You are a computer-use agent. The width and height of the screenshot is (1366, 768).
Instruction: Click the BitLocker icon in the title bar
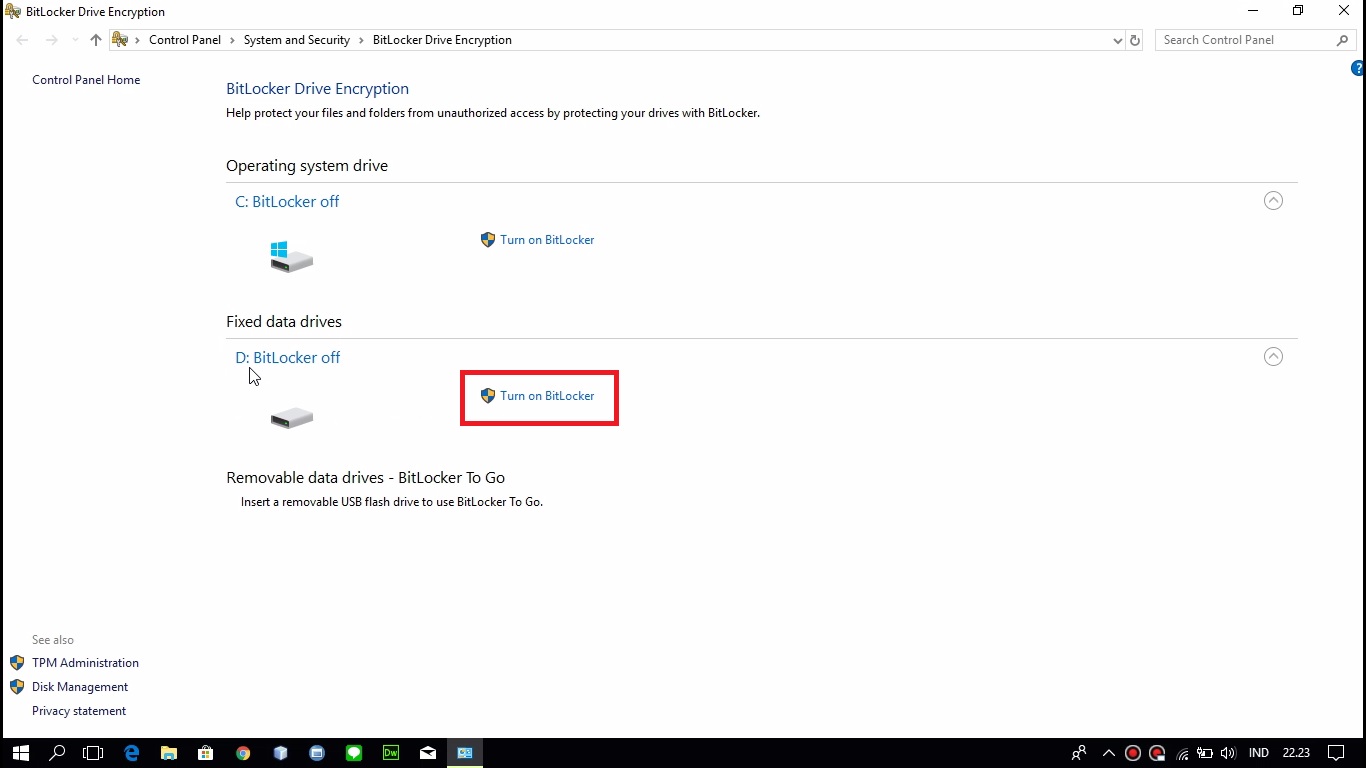click(12, 11)
